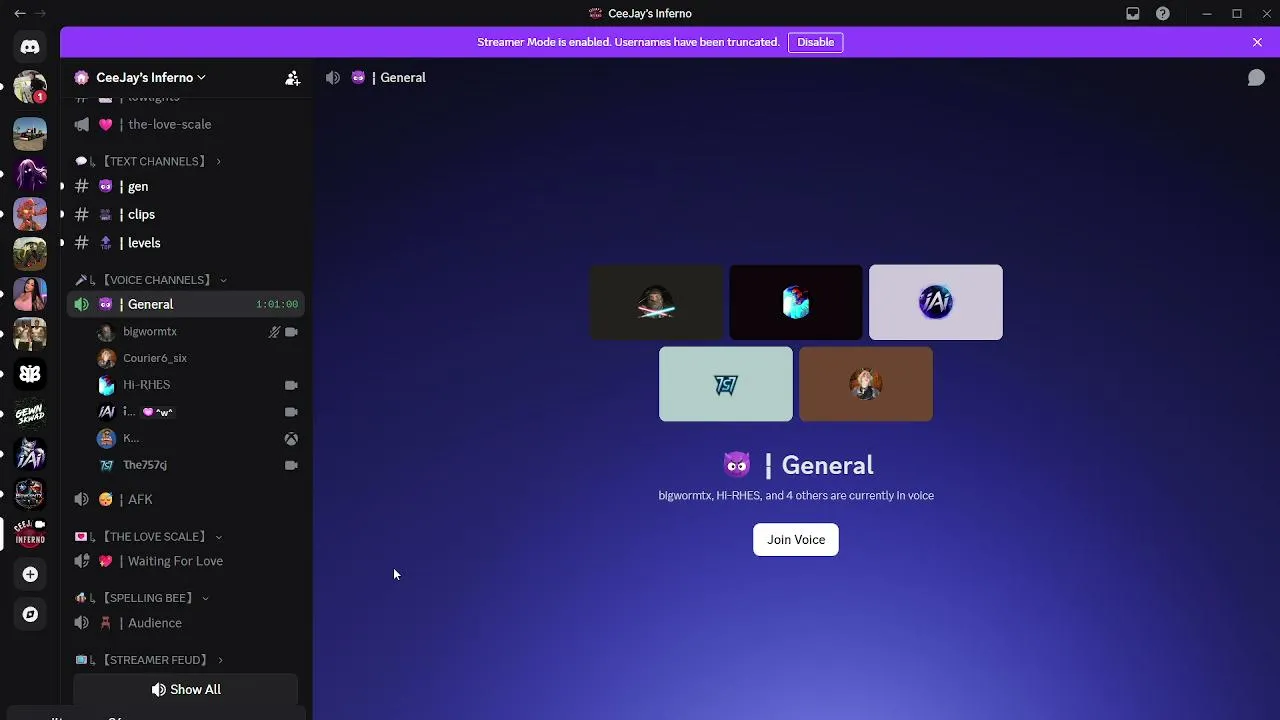Screen dimensions: 1280x720
Task: Open the-love-scale announcement channel
Action: pos(185,125)
